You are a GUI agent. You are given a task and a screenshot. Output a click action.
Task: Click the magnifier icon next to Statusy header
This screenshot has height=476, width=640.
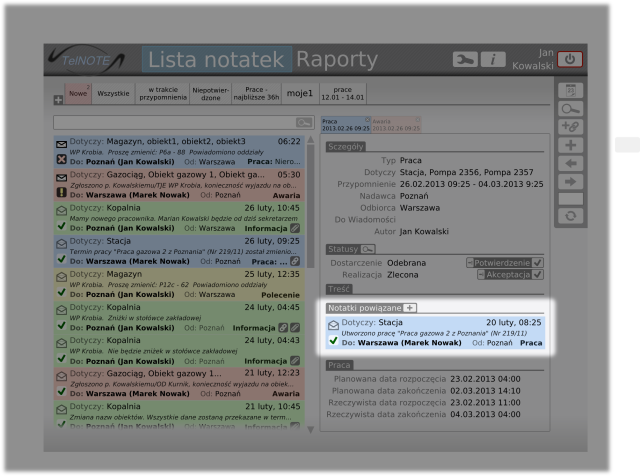pos(367,249)
